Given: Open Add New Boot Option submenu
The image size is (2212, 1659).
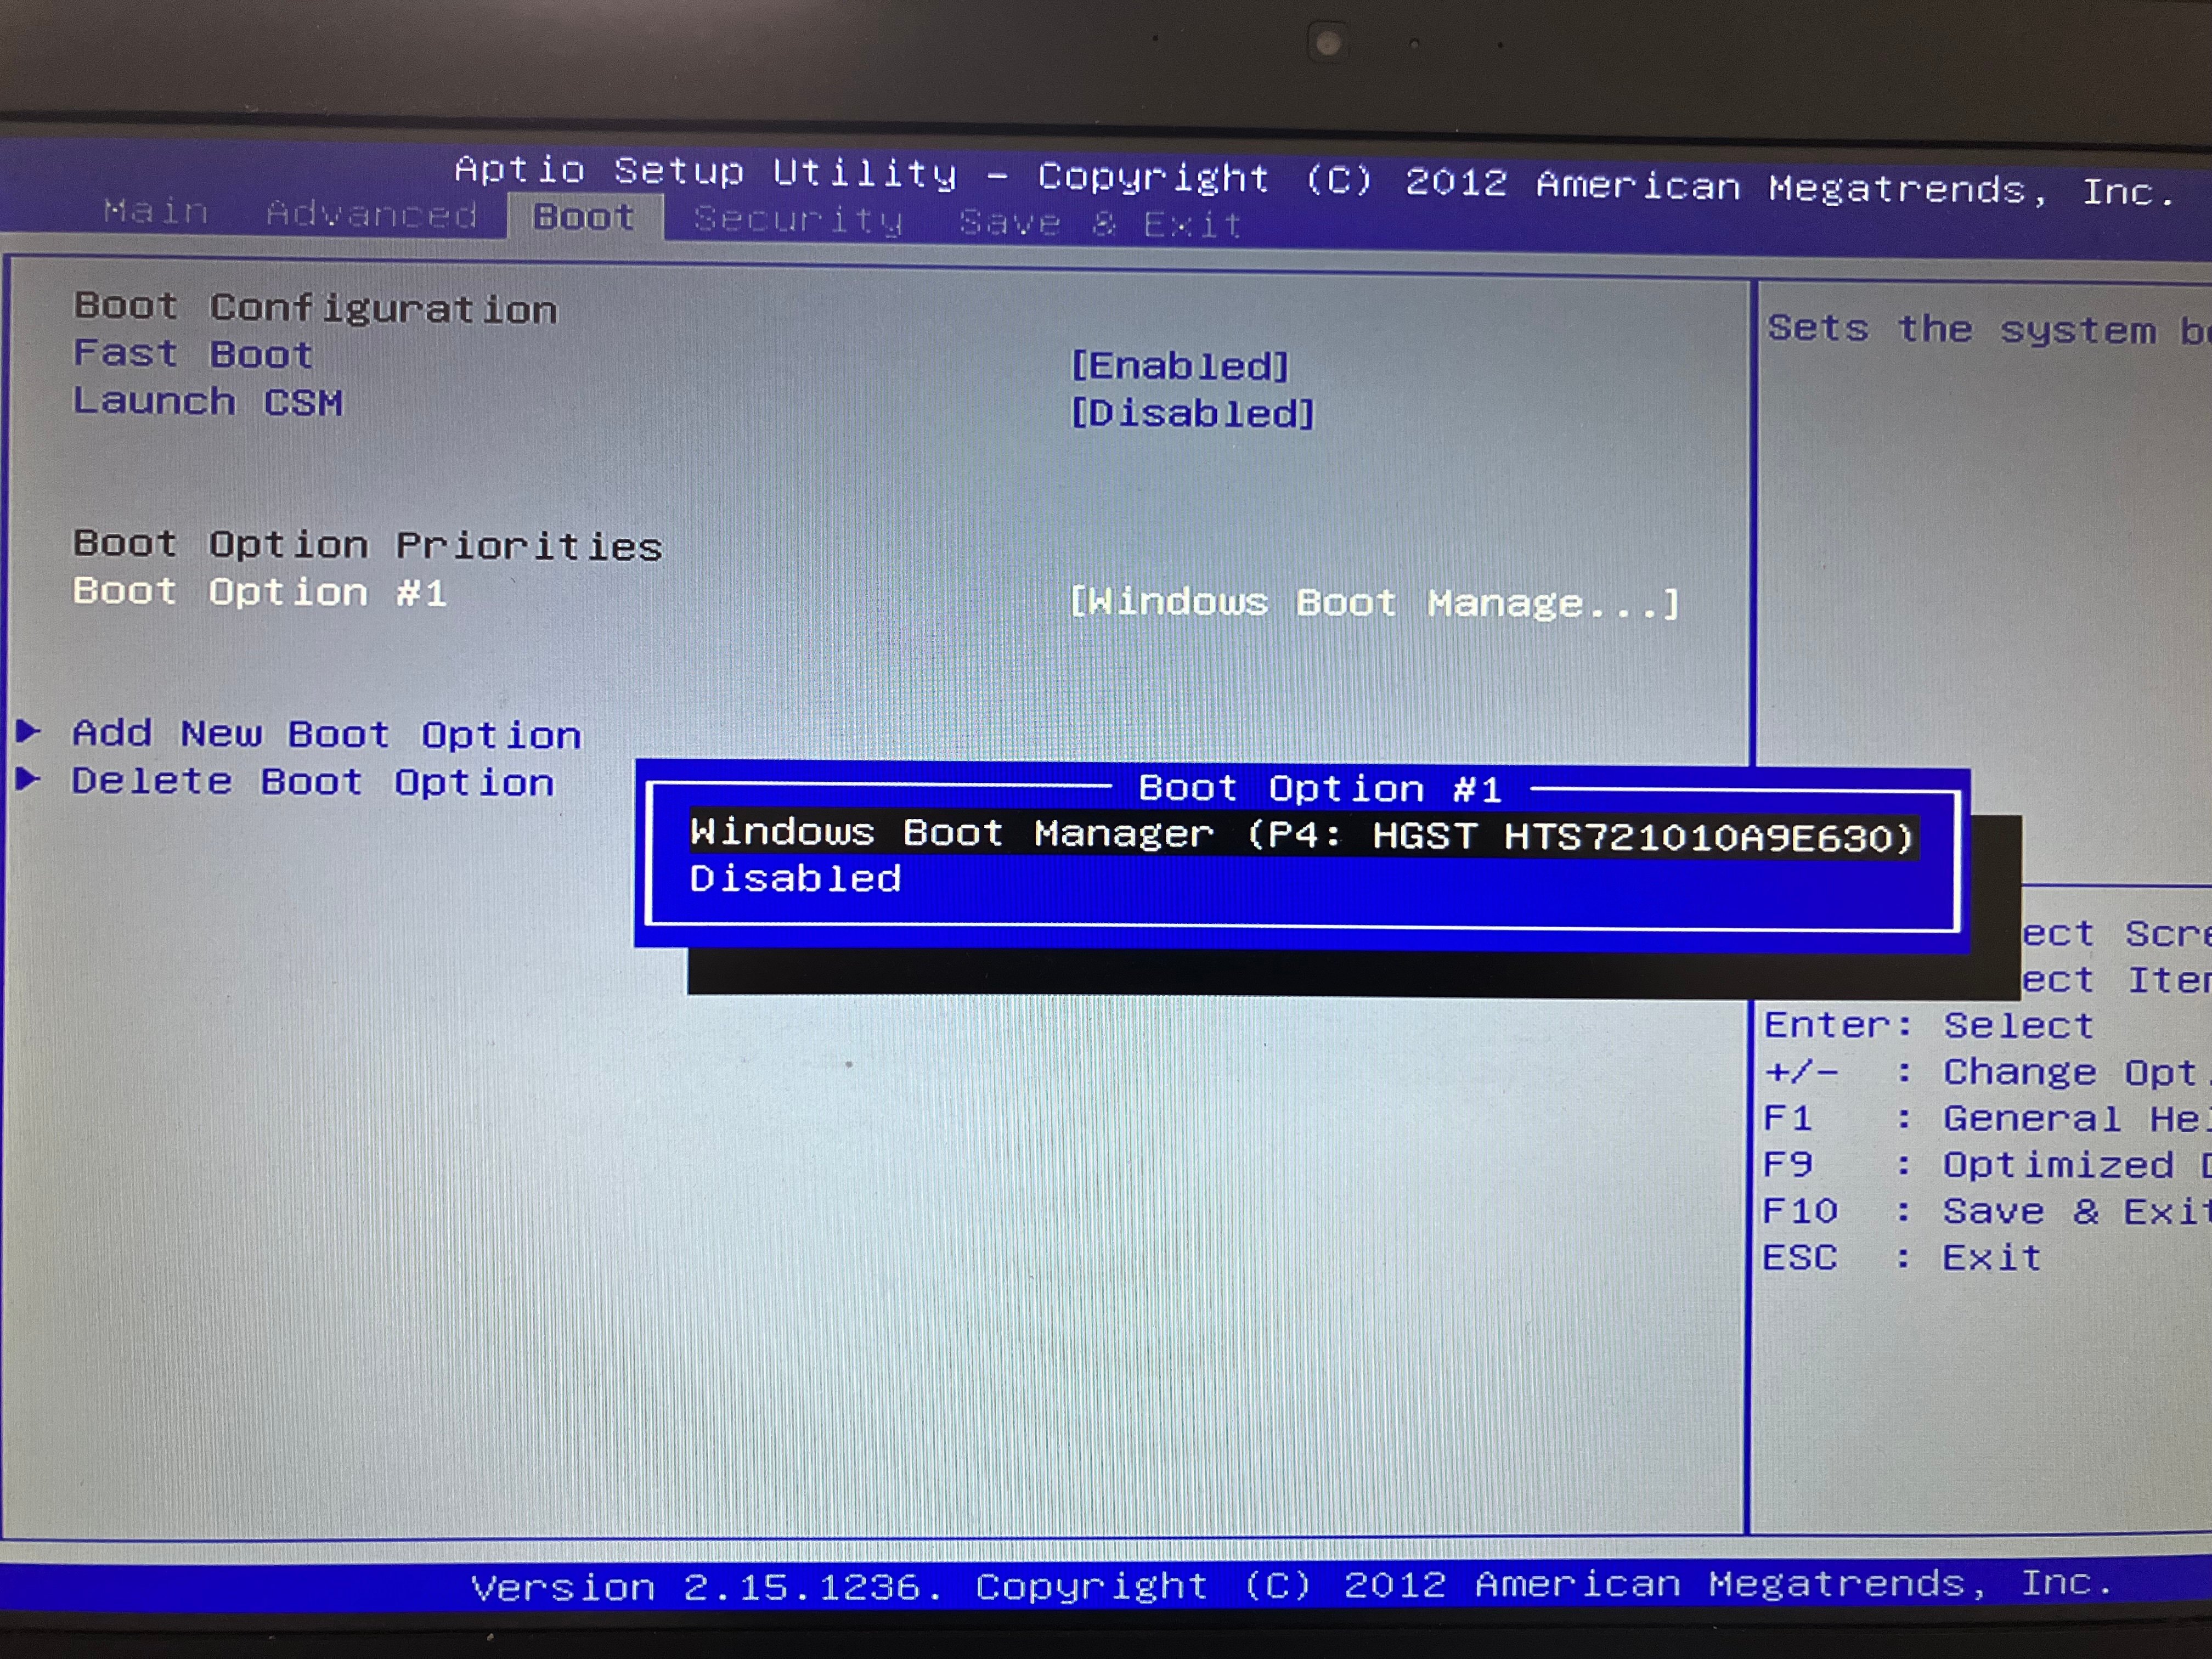Looking at the screenshot, I should (x=326, y=735).
